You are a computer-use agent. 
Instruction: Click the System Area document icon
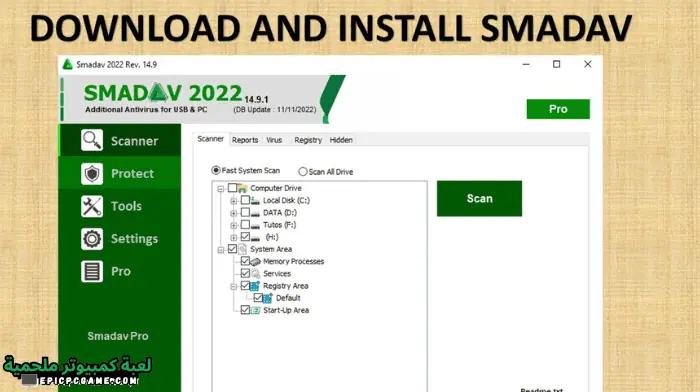pos(242,249)
